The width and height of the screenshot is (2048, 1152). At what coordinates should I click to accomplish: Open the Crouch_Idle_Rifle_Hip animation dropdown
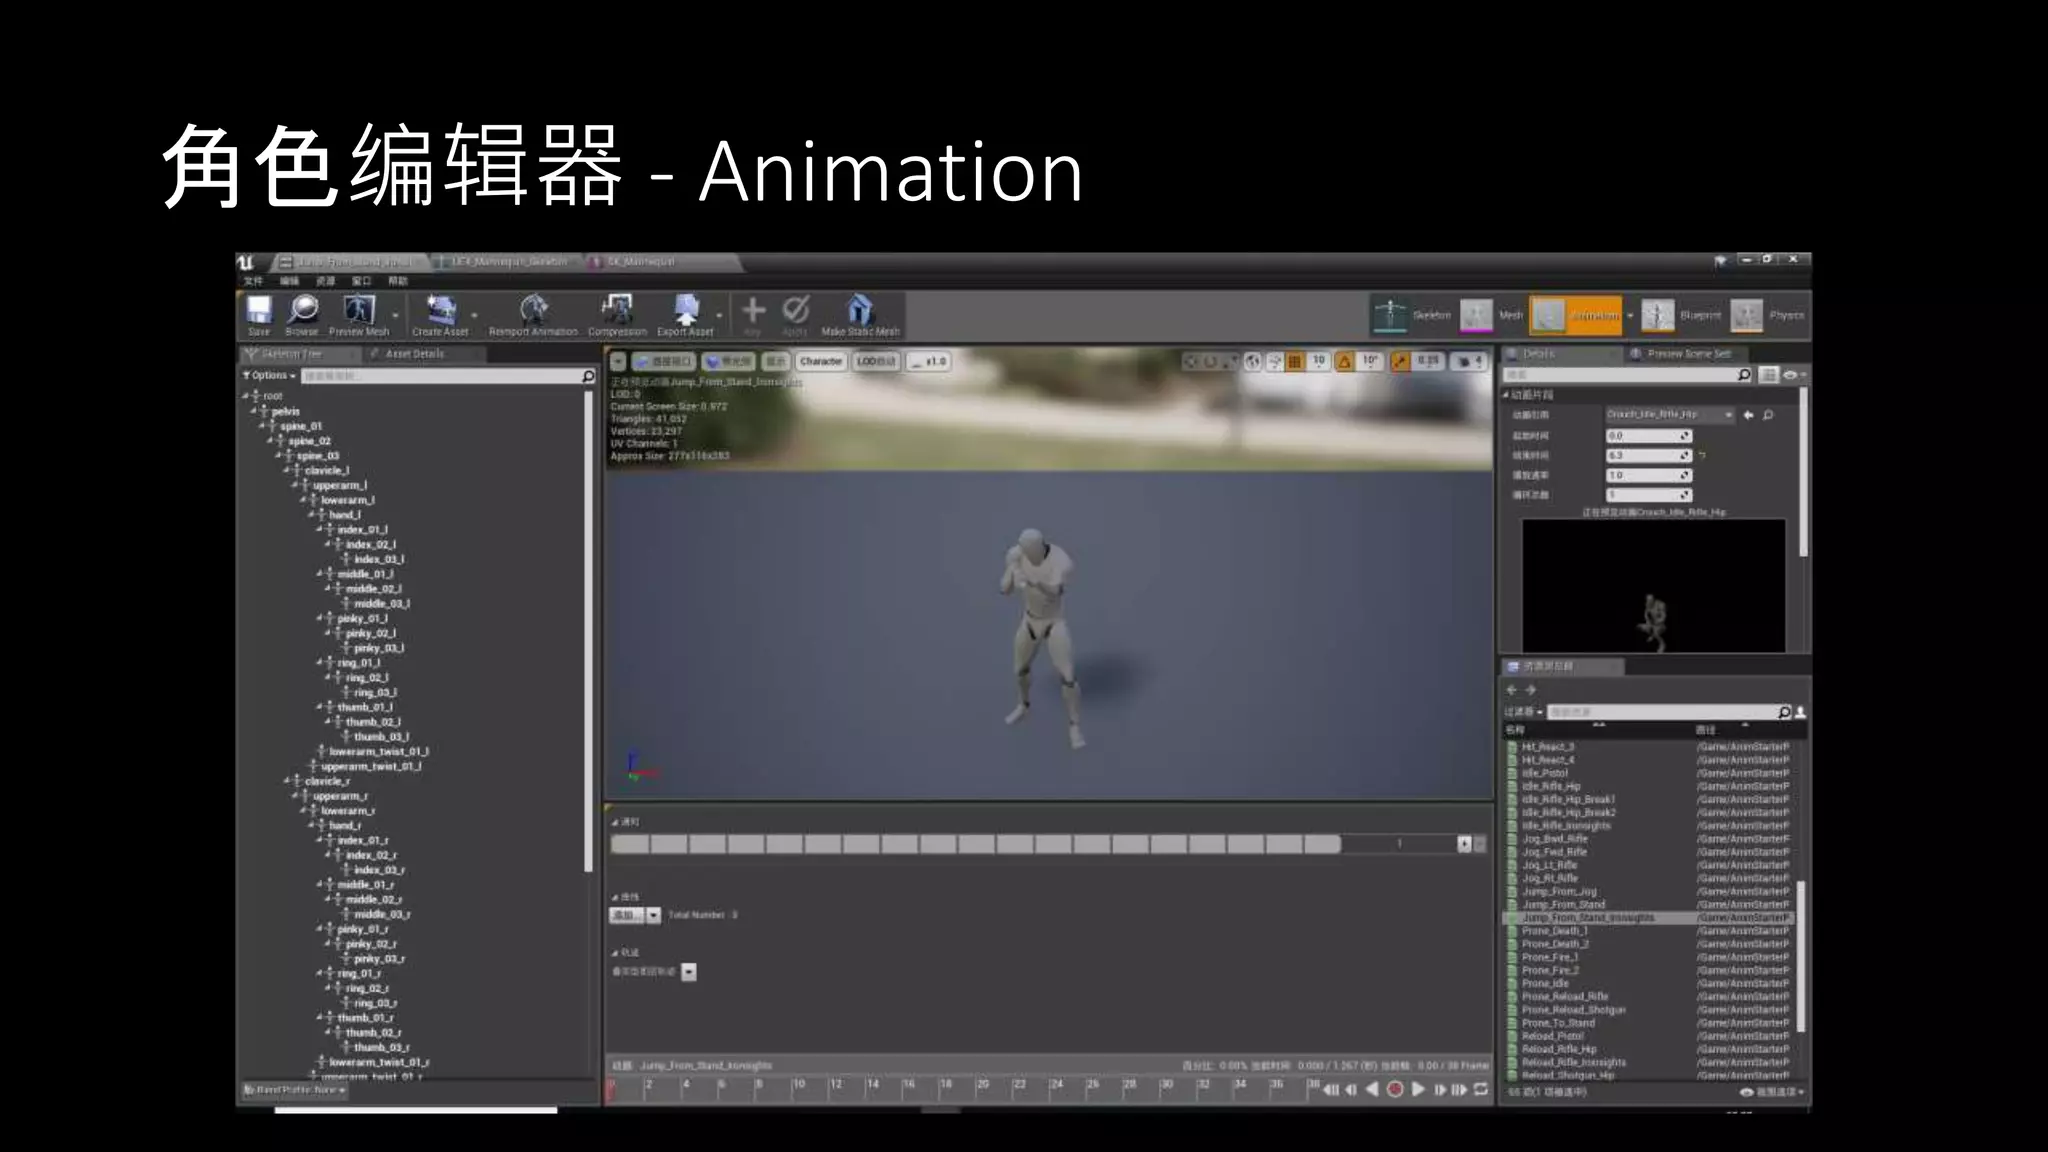pyautogui.click(x=1670, y=414)
